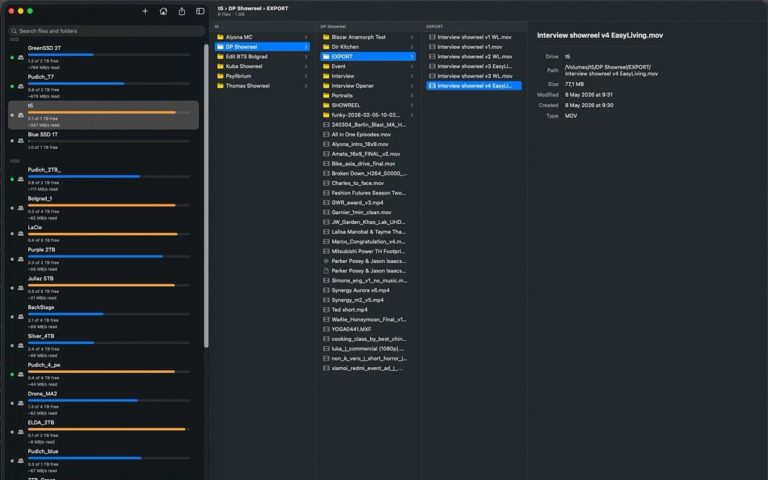Select Bike_asia_drive_final.mov
The width and height of the screenshot is (768, 480).
[368, 164]
